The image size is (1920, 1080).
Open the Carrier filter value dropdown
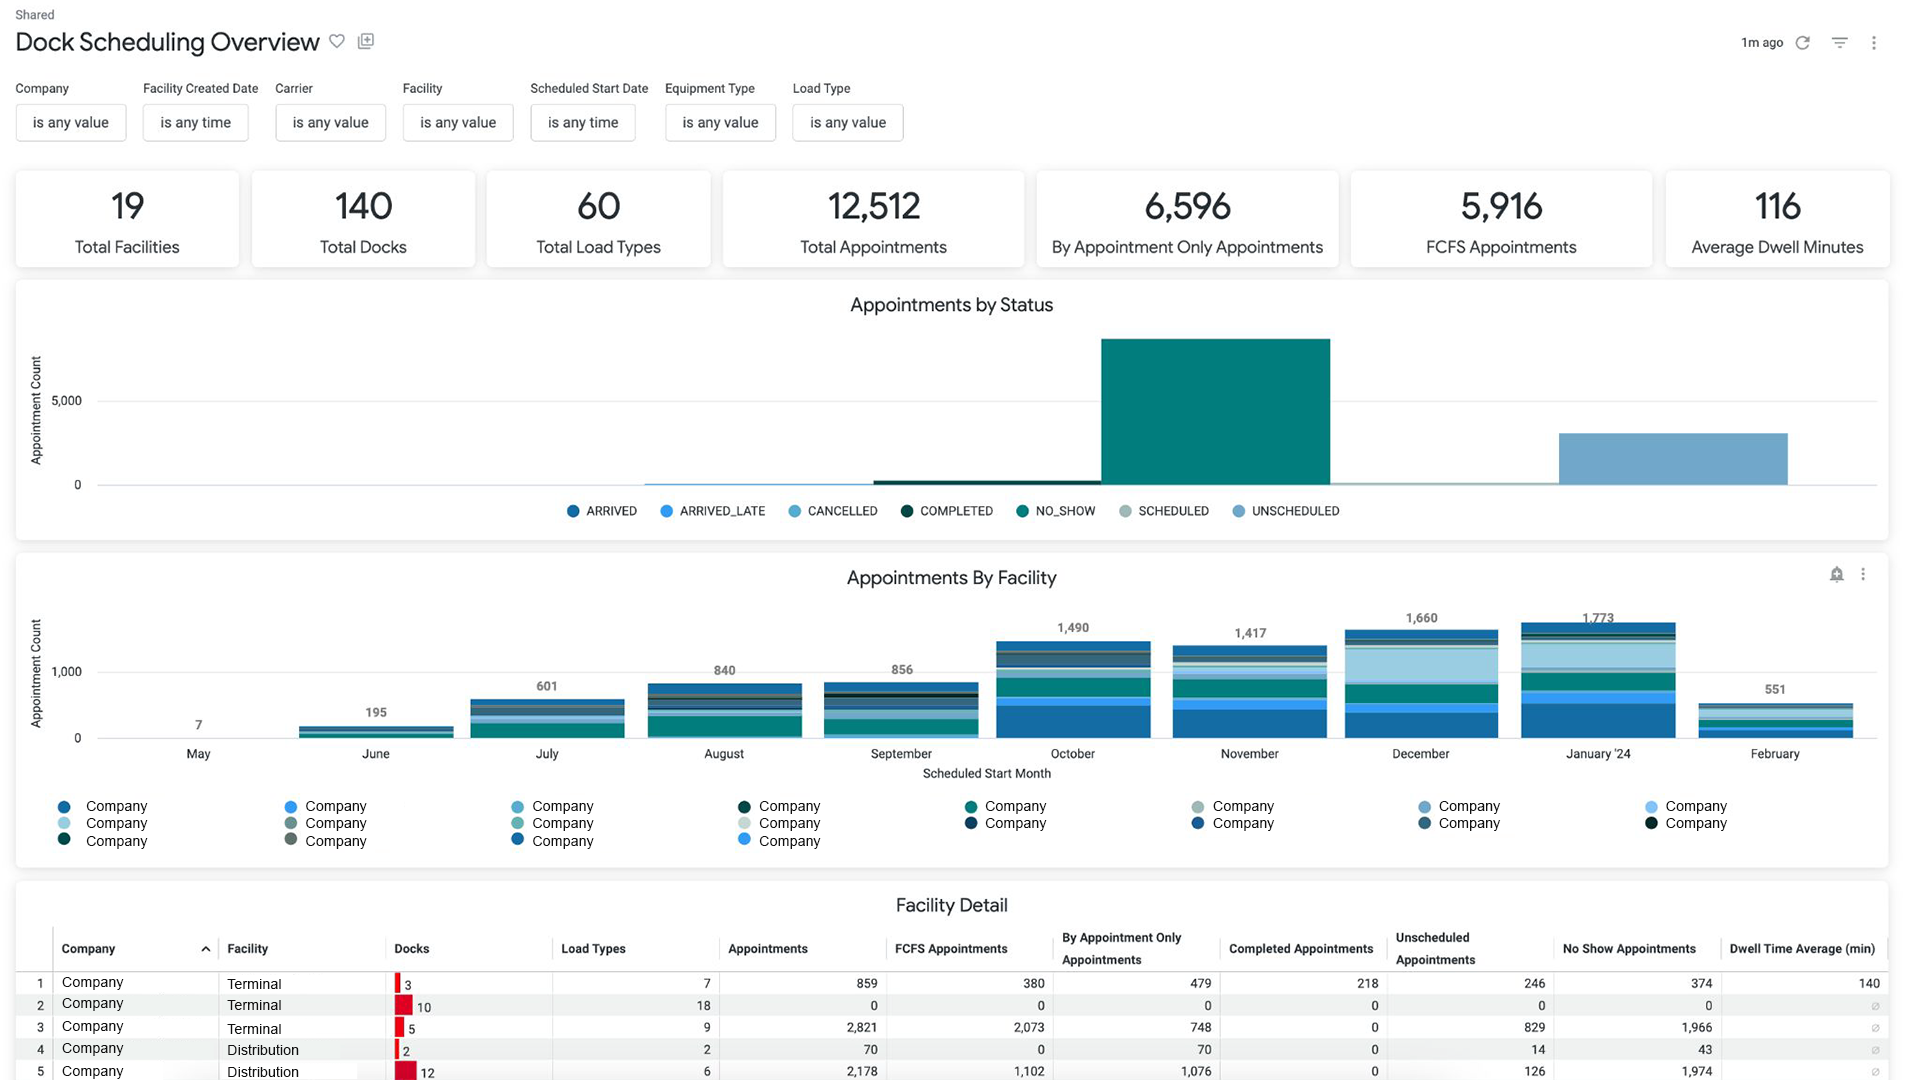330,122
